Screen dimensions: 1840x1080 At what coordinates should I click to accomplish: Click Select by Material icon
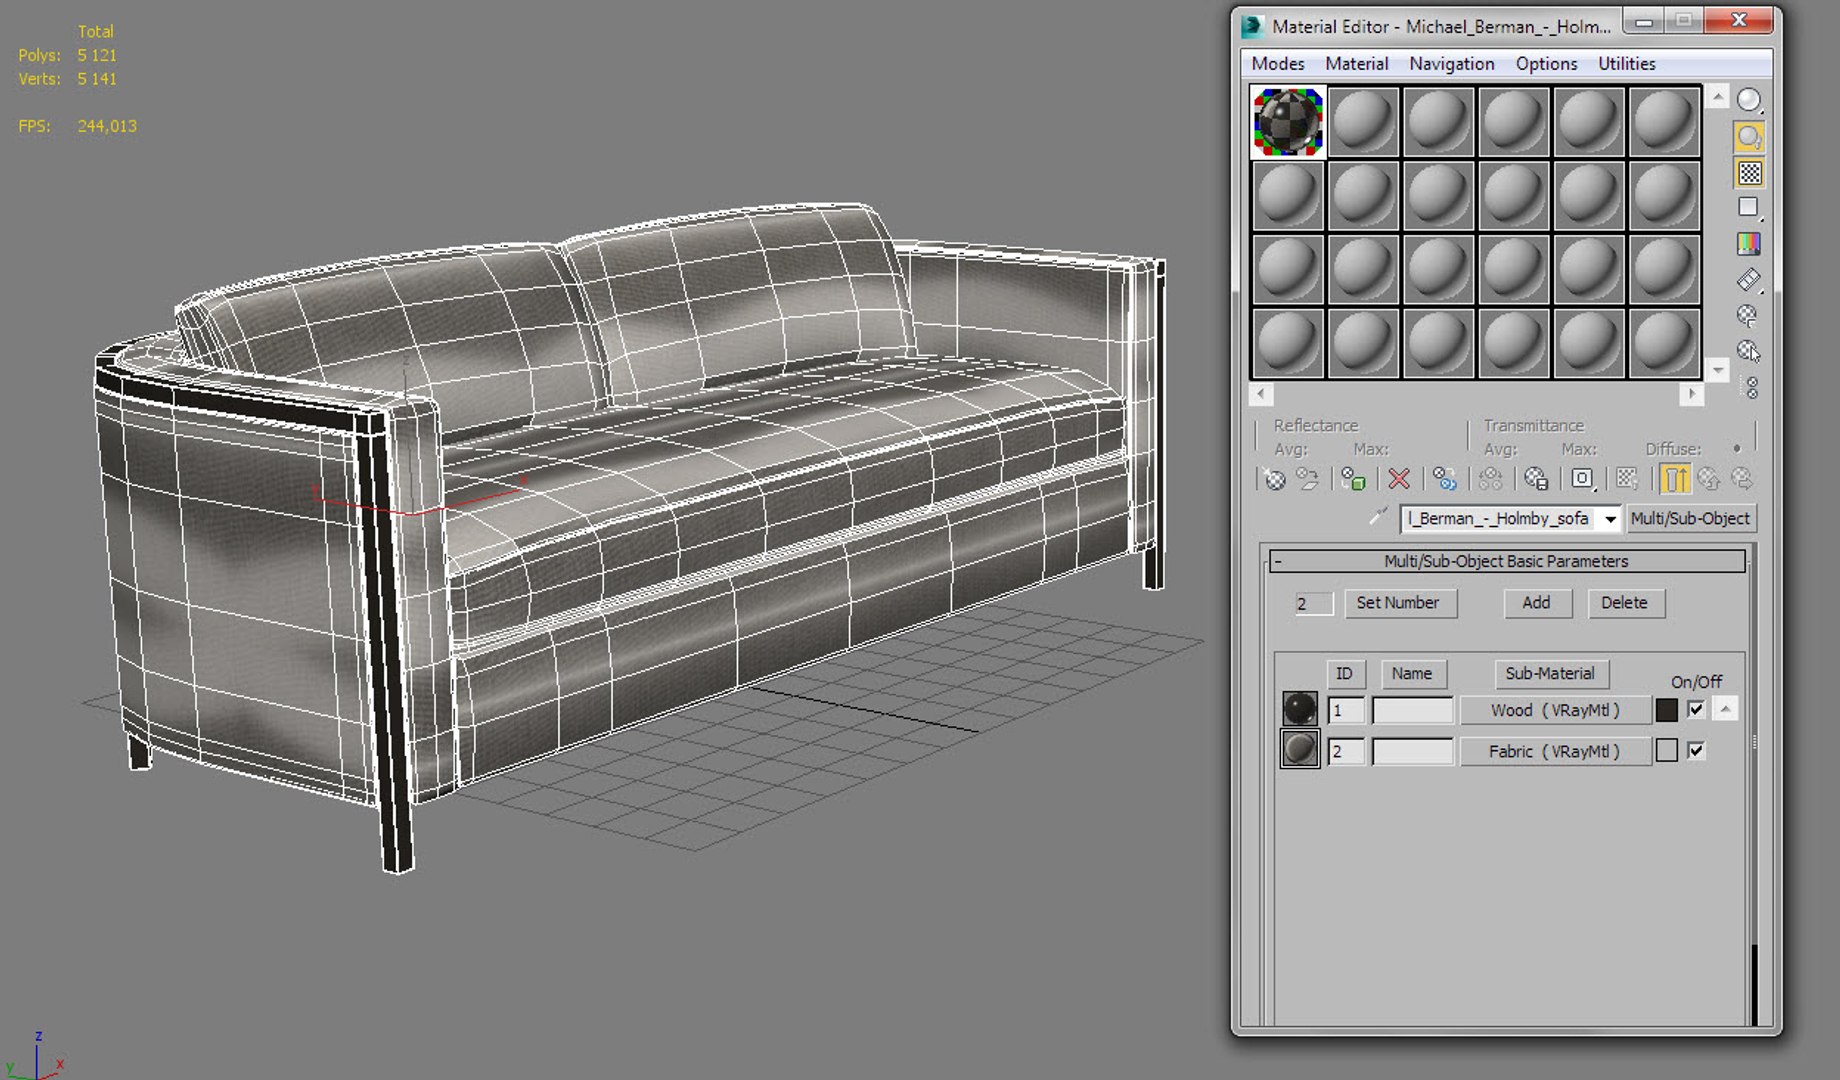point(1748,351)
